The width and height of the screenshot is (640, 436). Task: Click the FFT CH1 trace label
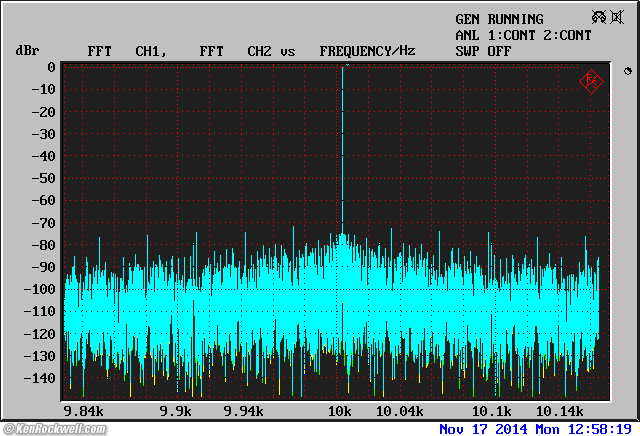pos(125,50)
